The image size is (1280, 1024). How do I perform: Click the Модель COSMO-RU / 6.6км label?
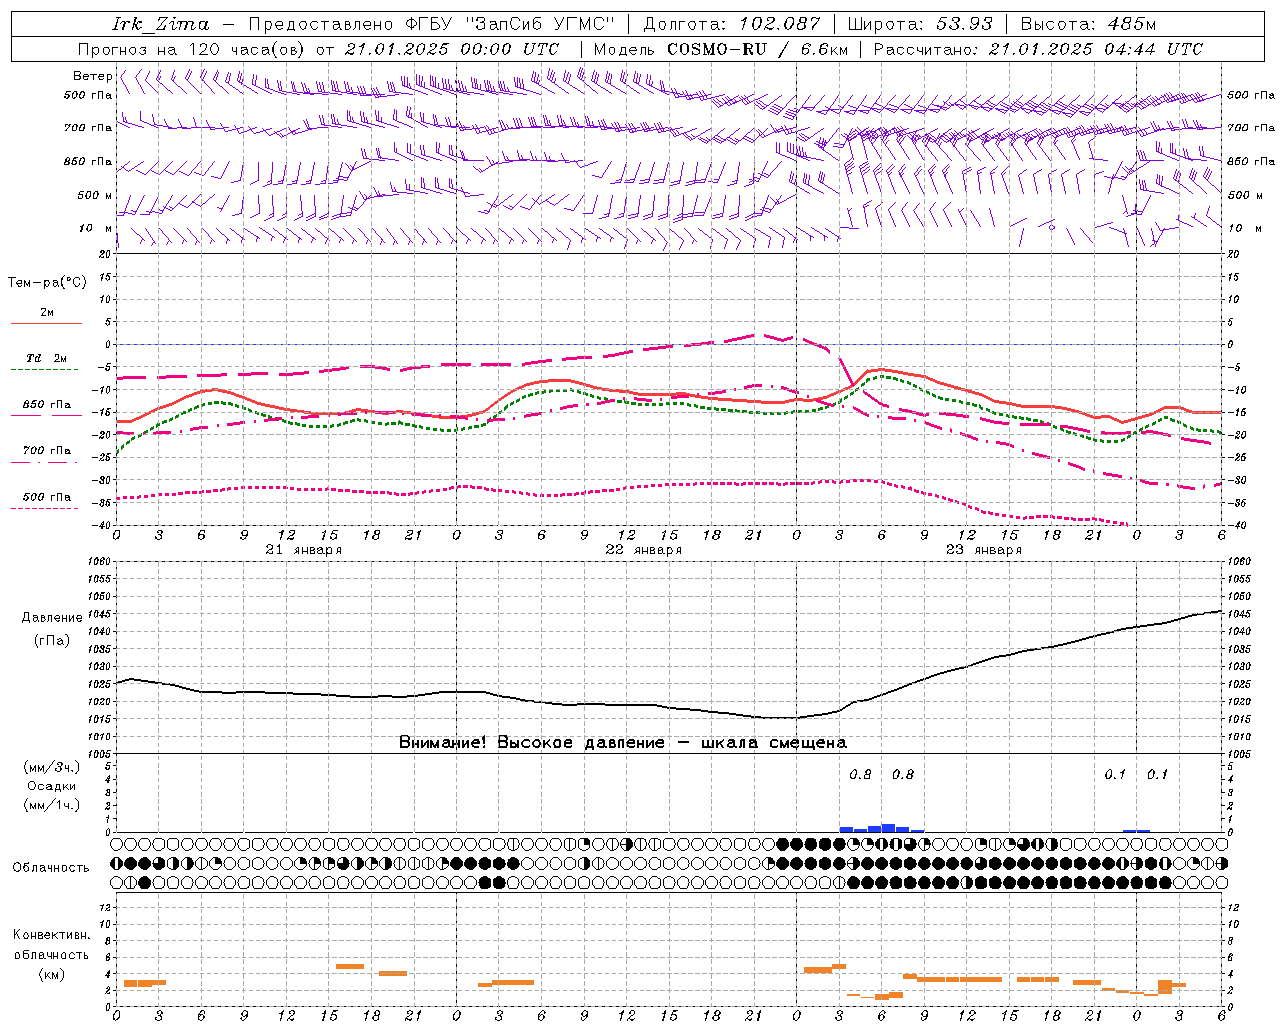tap(721, 49)
